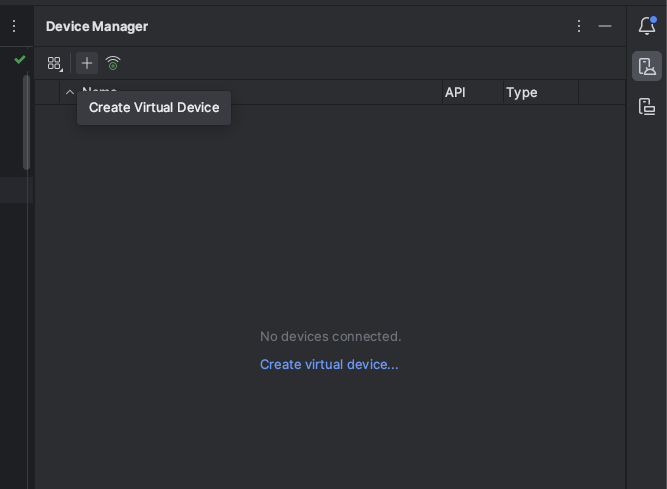Hide the Device Manager panel

pos(605,26)
